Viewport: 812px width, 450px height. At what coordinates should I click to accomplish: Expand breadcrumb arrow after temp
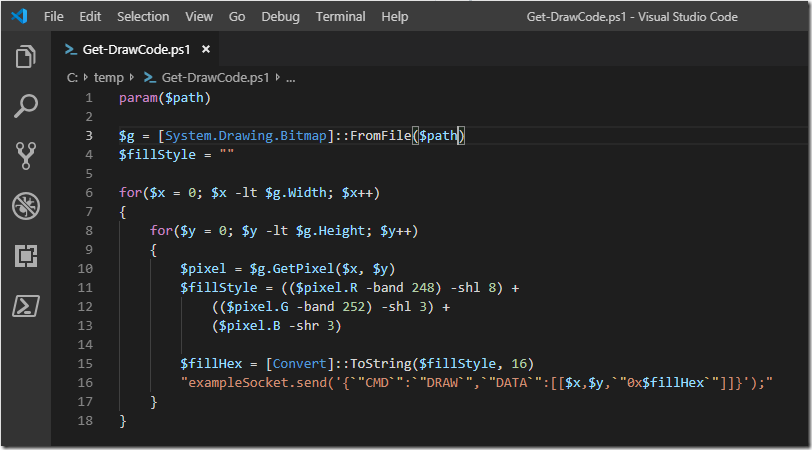tap(132, 78)
